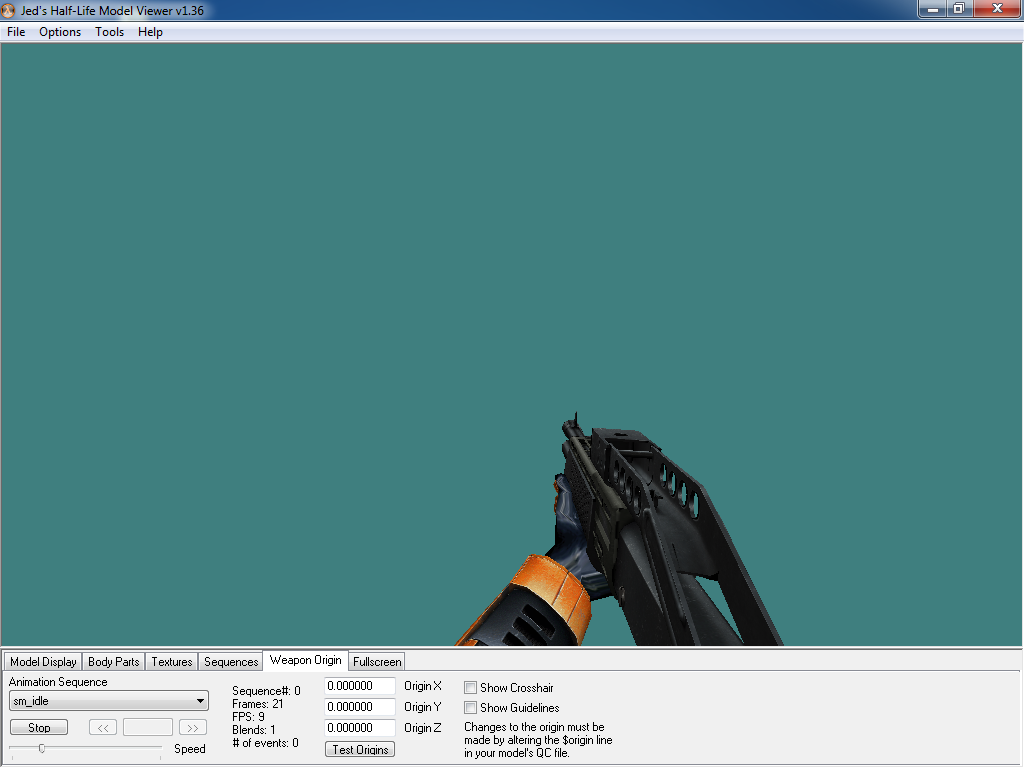Click the Origin X value field
This screenshot has width=1024, height=768.
click(x=360, y=686)
